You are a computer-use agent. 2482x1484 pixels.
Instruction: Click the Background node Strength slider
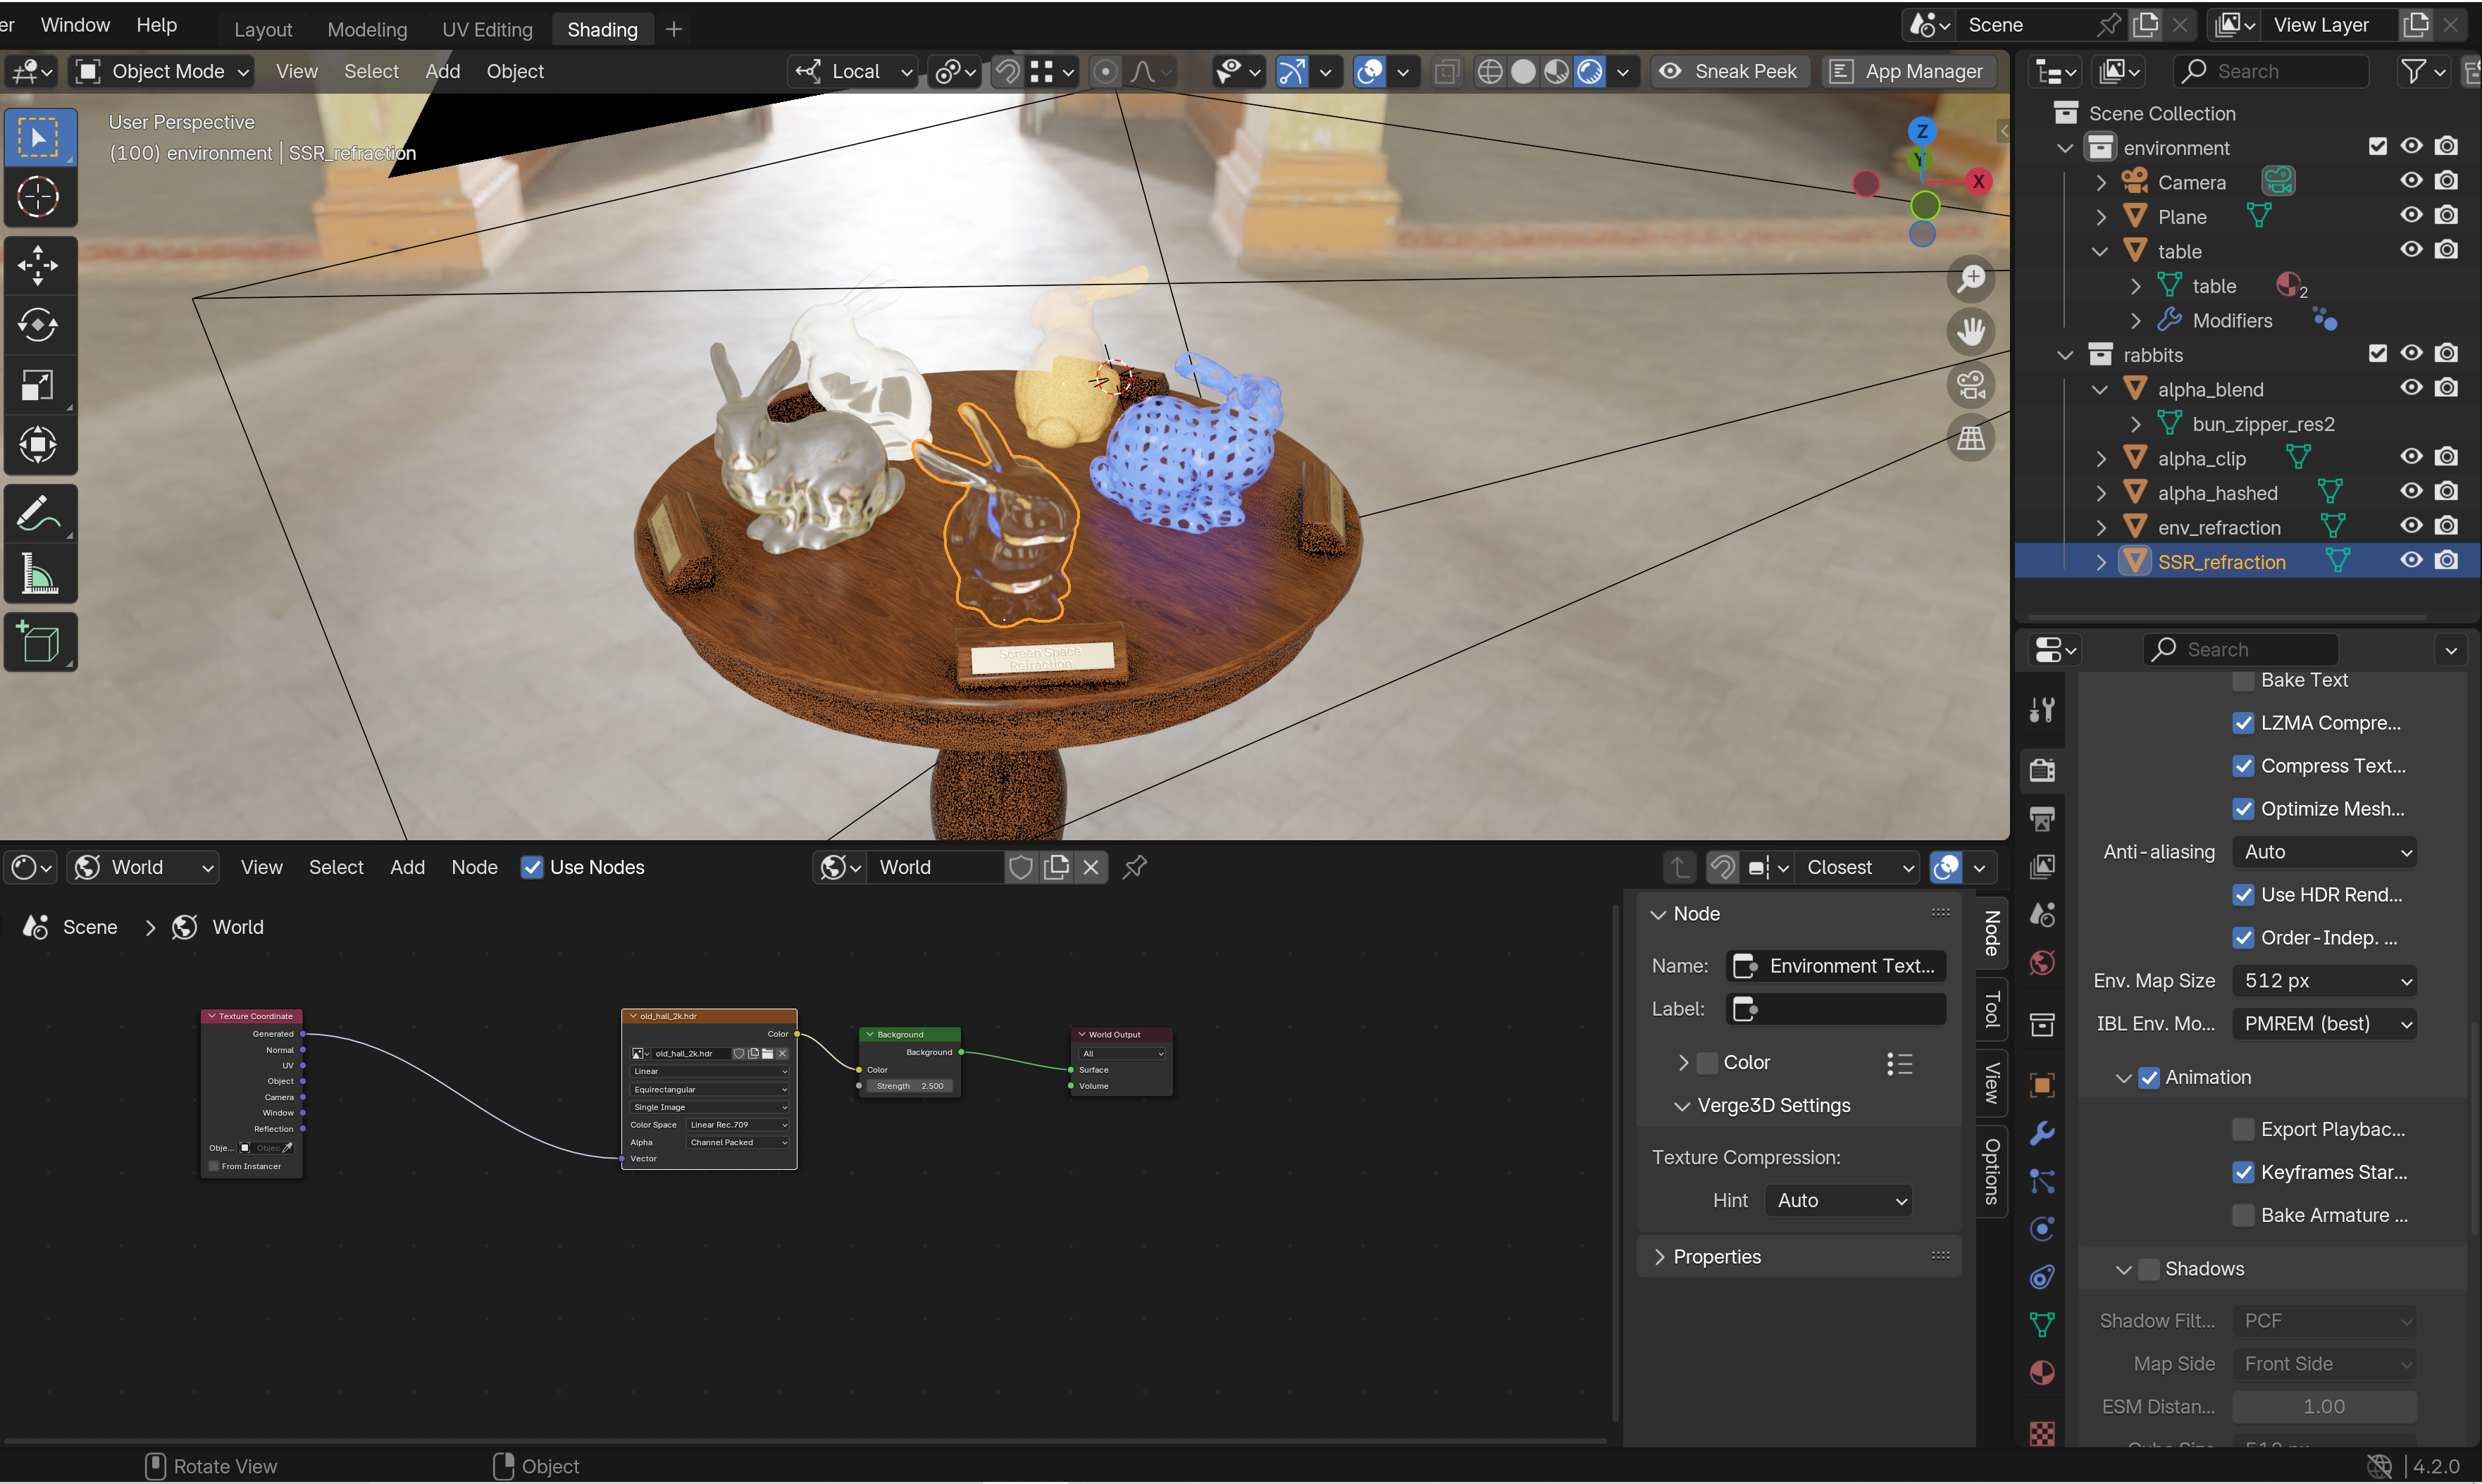[x=910, y=1086]
